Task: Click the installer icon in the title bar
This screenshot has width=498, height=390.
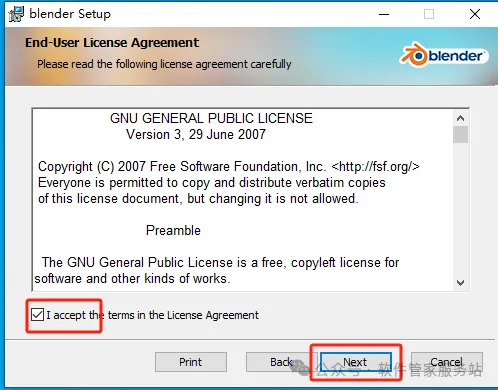Action: tap(16, 14)
